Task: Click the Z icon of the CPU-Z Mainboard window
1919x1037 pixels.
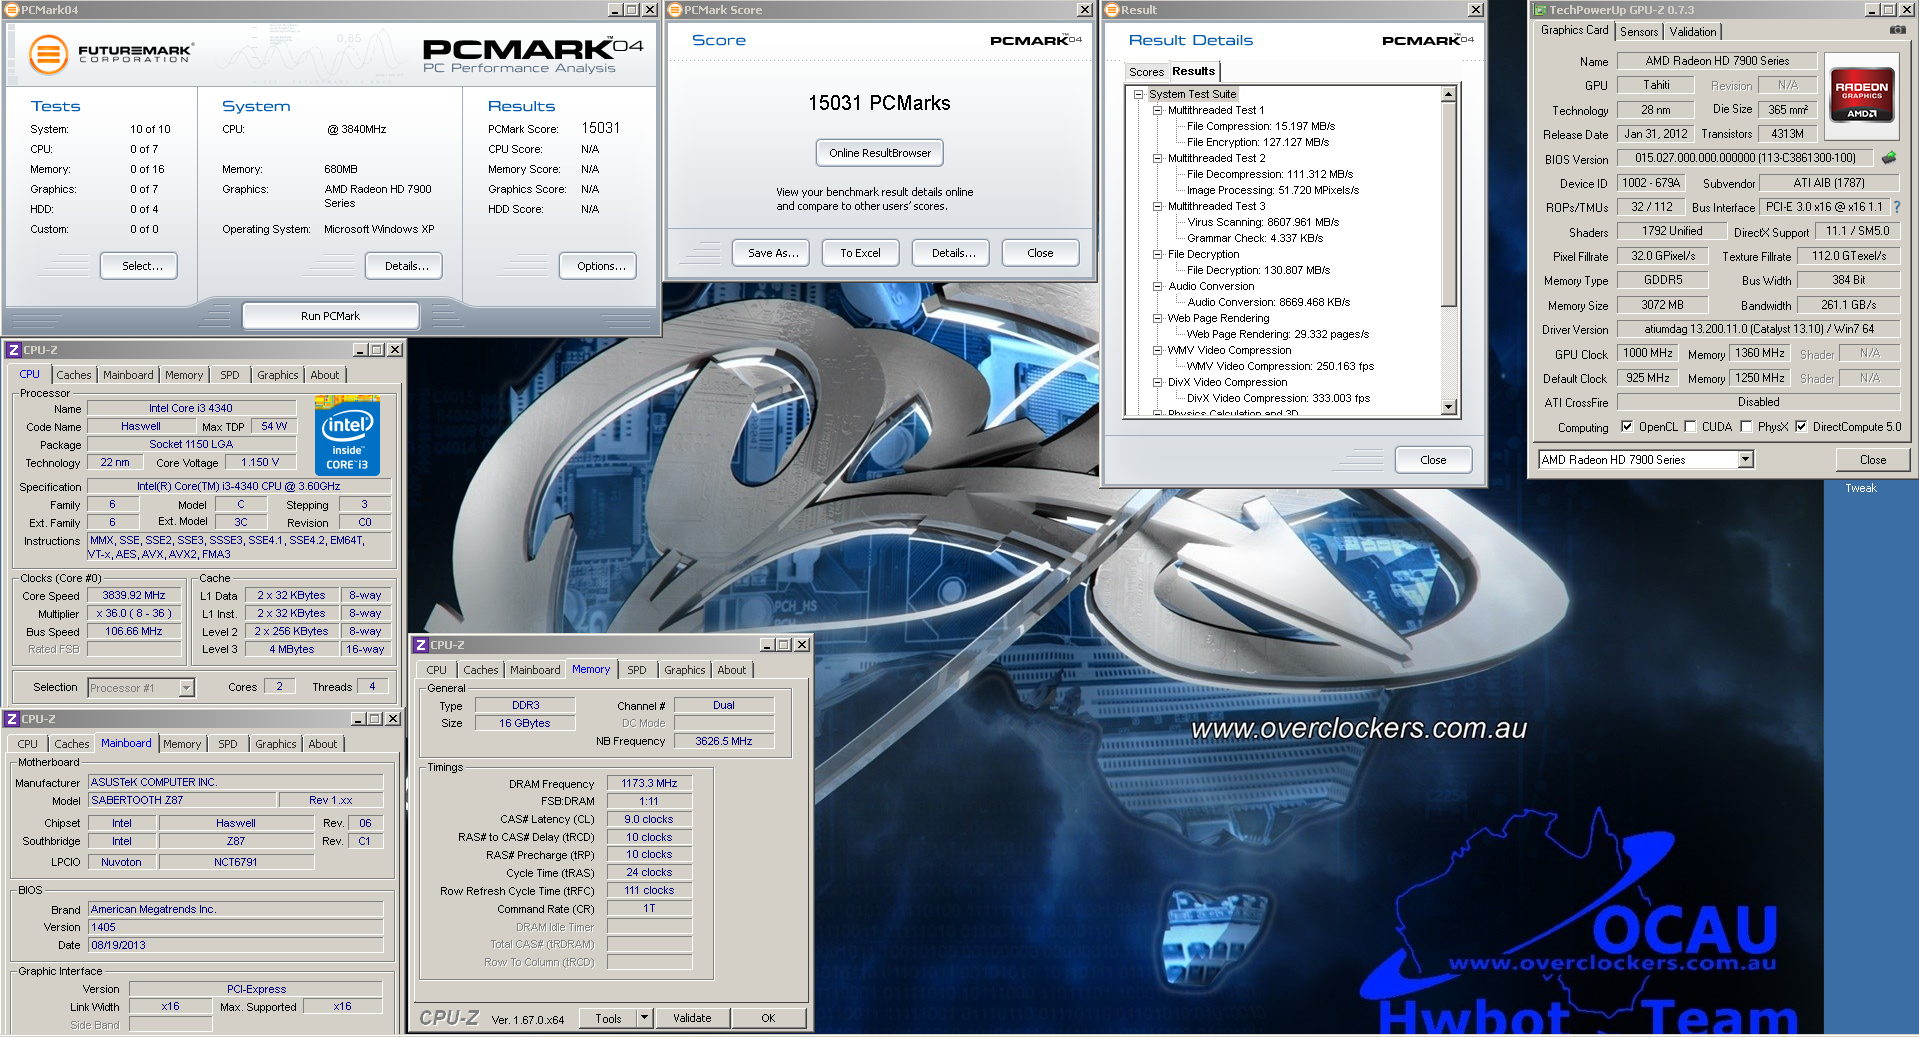Action: coord(11,719)
